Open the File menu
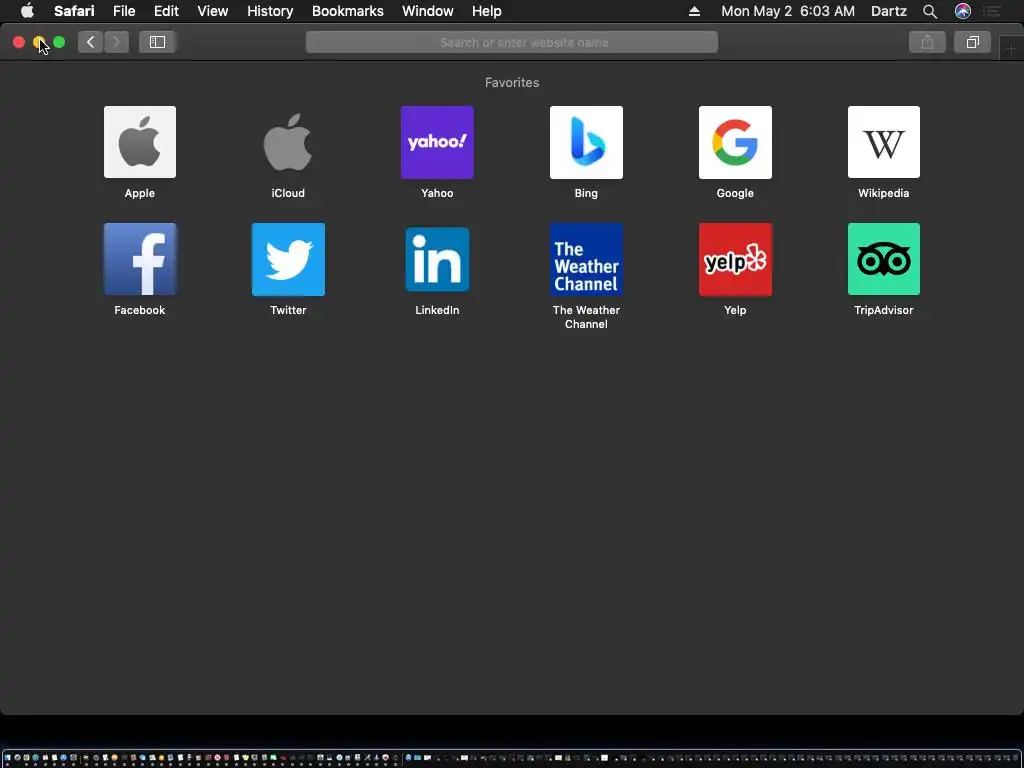The width and height of the screenshot is (1024, 768). (124, 11)
